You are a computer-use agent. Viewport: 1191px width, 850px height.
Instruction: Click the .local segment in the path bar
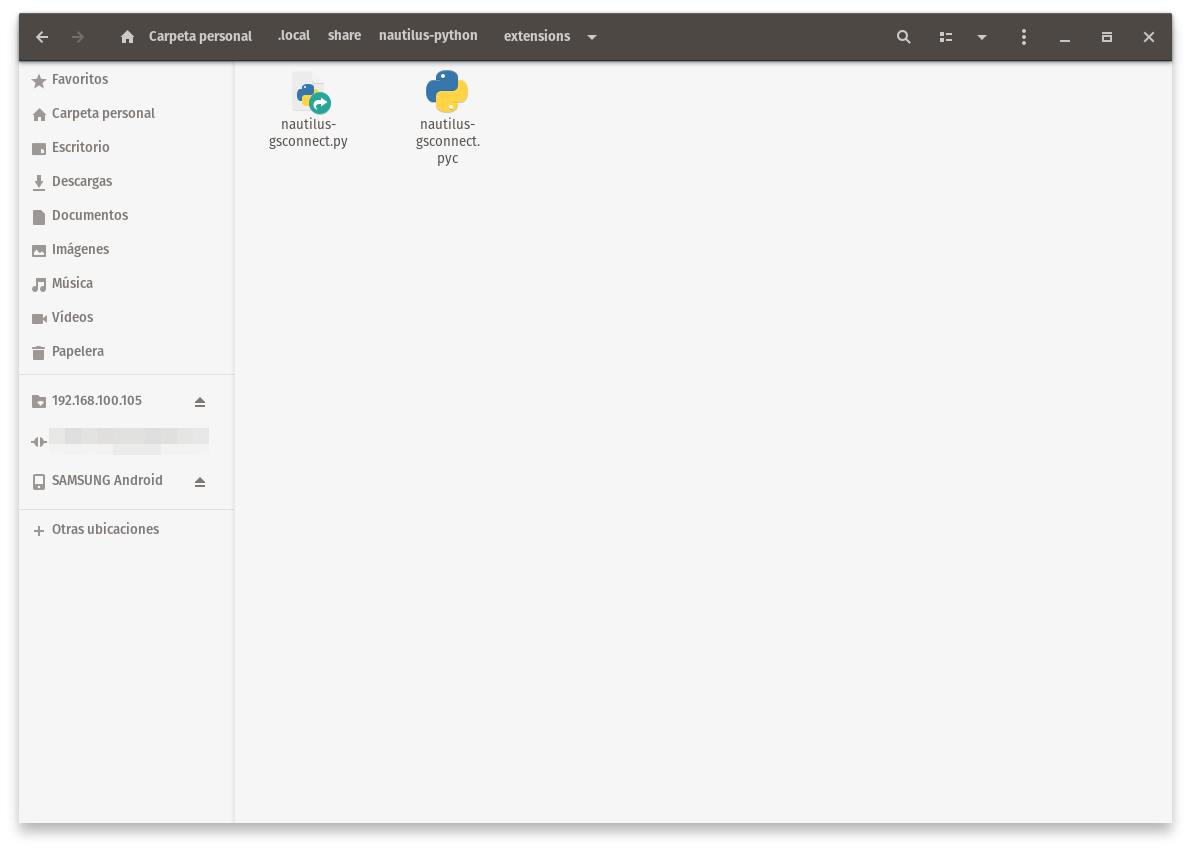coord(293,35)
